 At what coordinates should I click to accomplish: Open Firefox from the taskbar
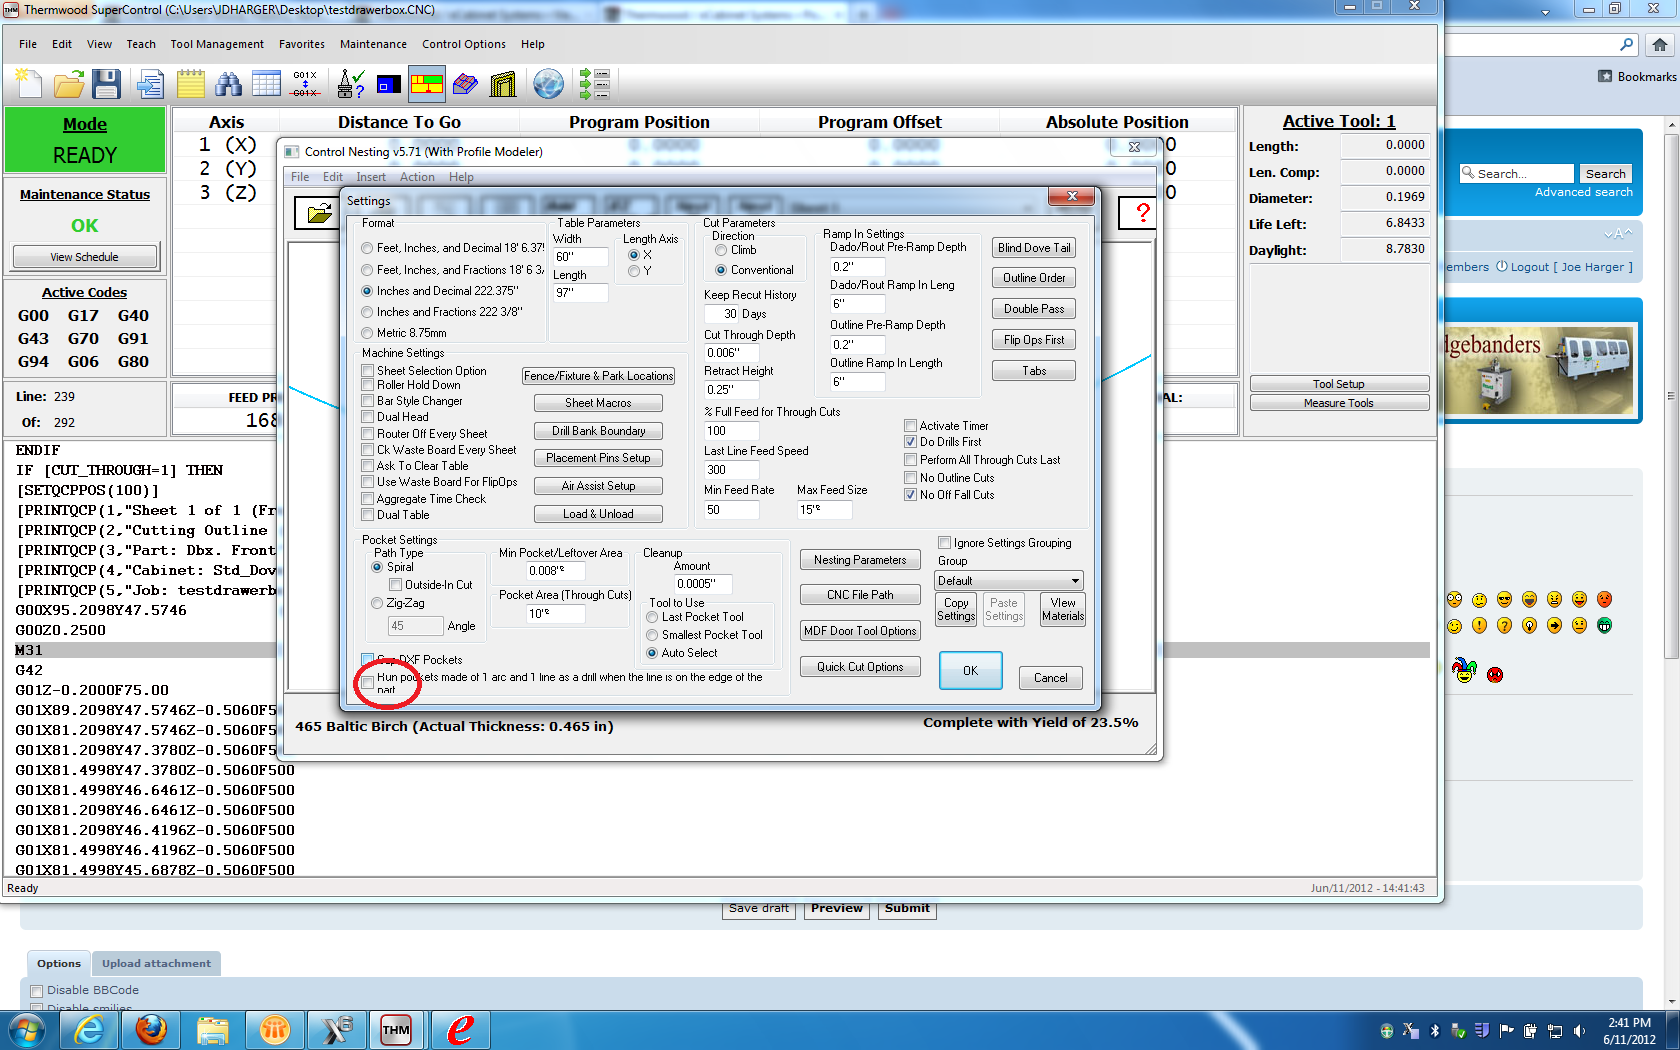tap(151, 1029)
